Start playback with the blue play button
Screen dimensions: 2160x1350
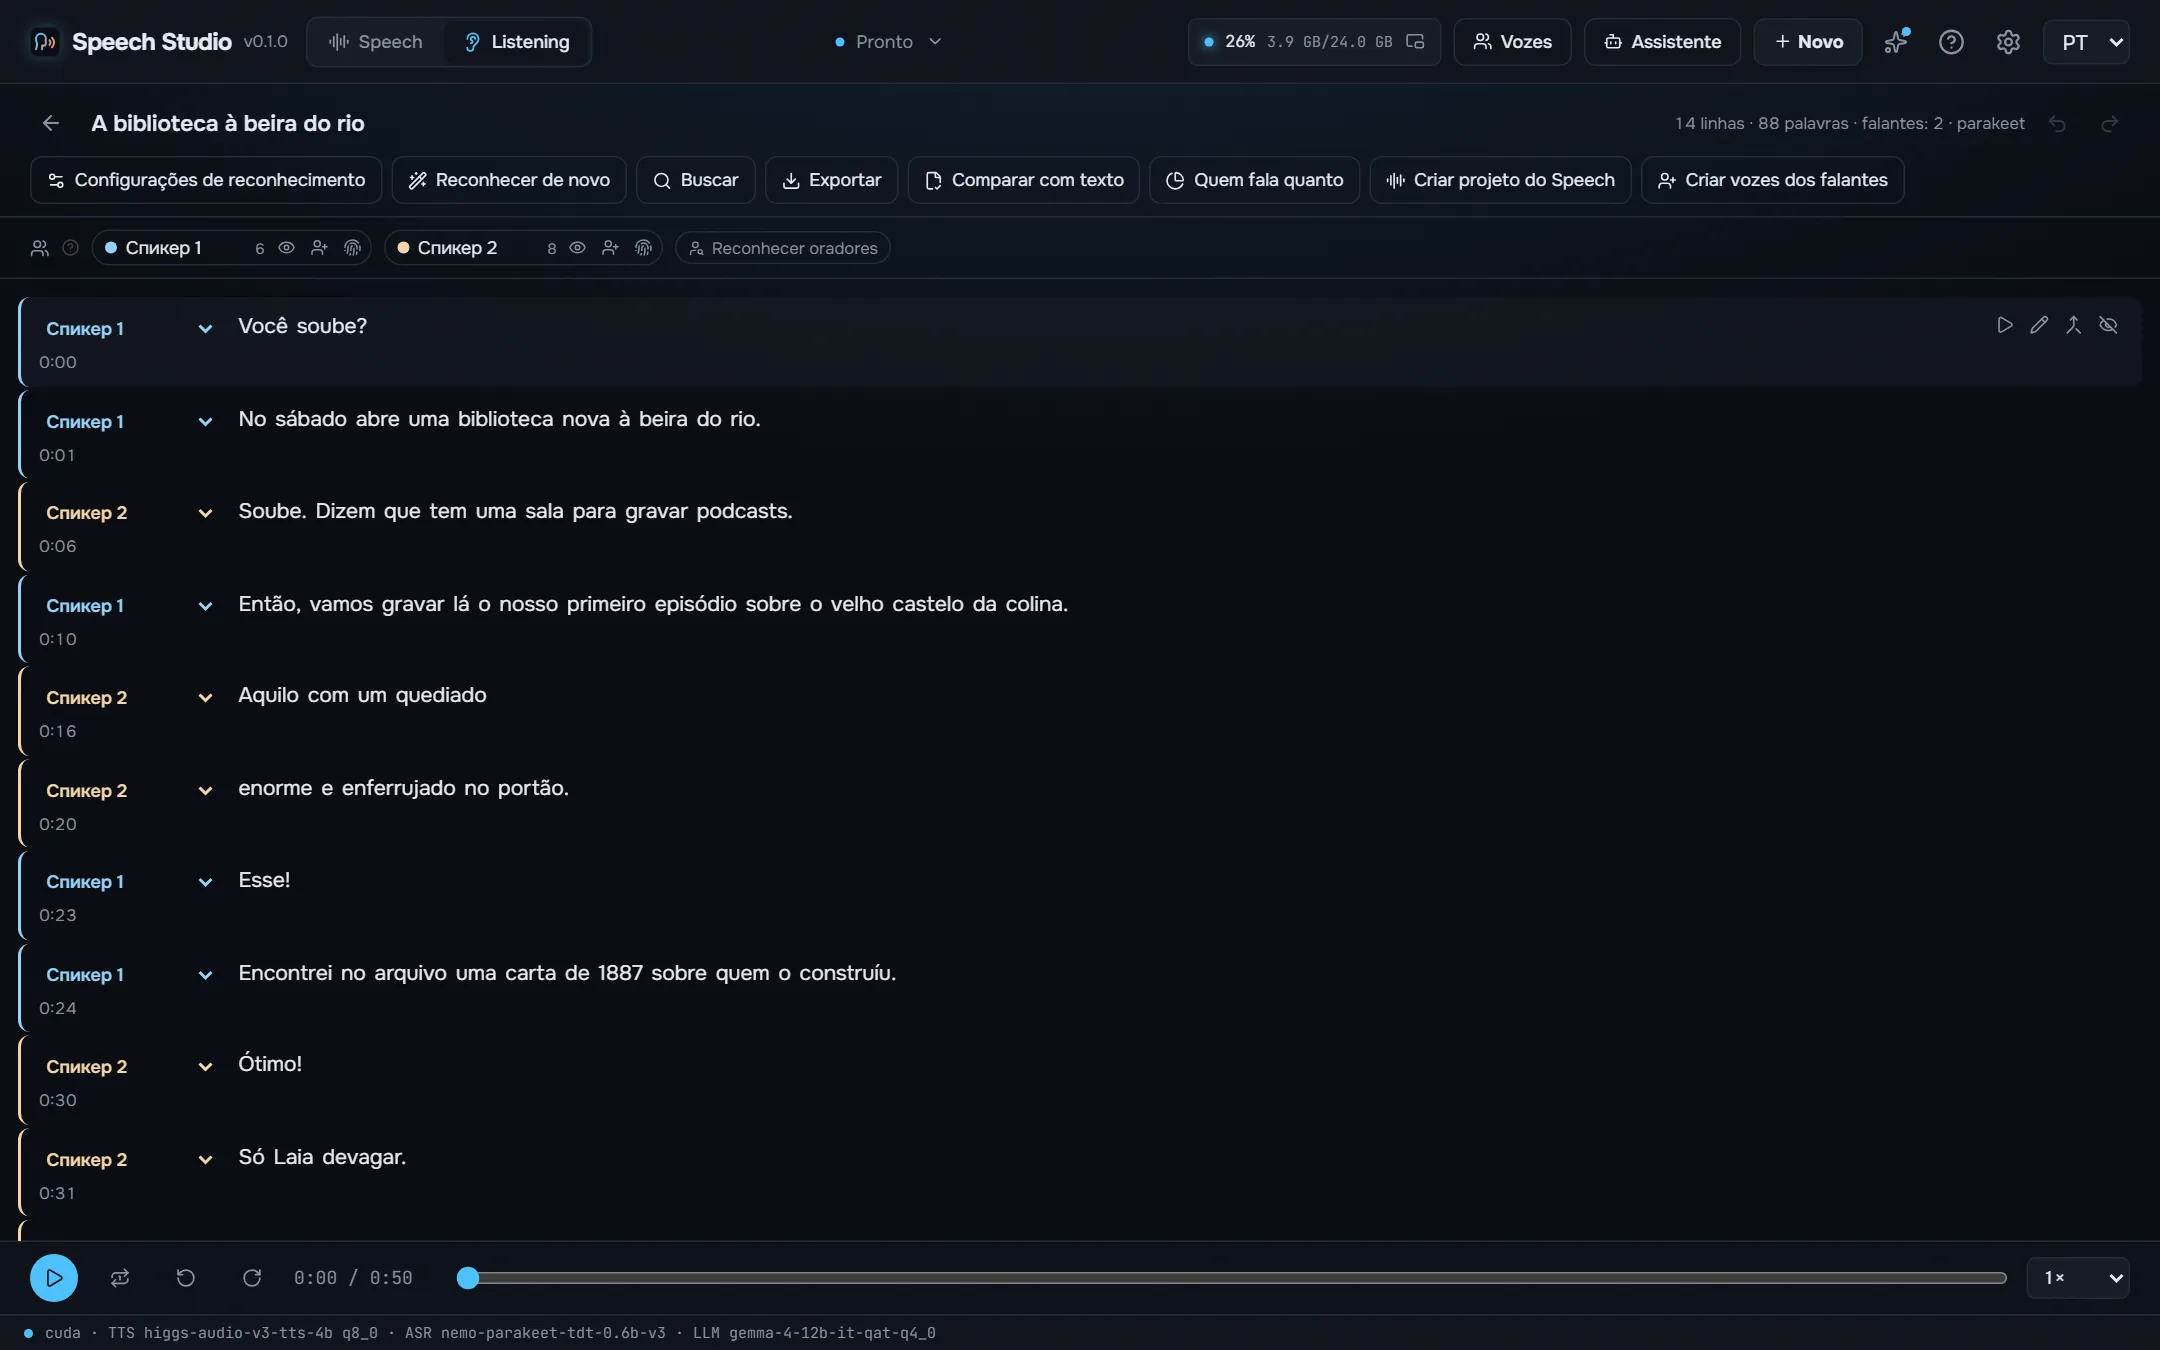54,1278
